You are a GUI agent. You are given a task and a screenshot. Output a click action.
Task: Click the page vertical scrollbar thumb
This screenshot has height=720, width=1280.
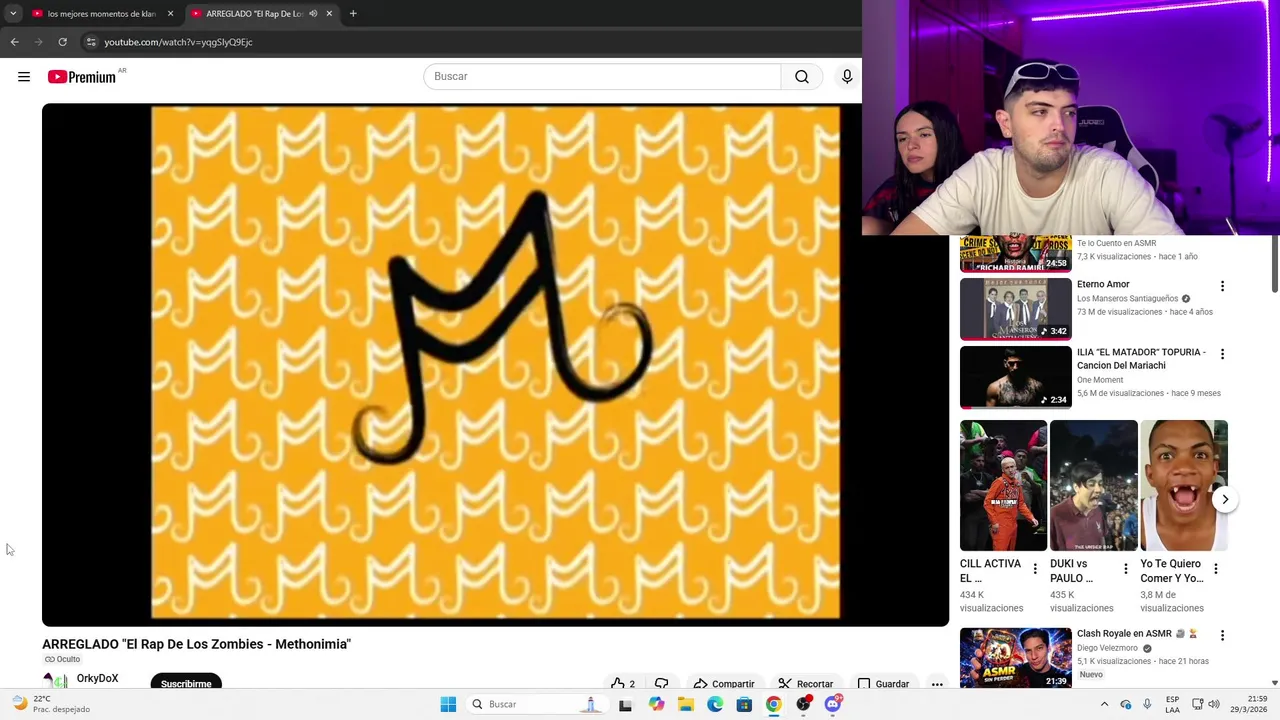point(1274,266)
